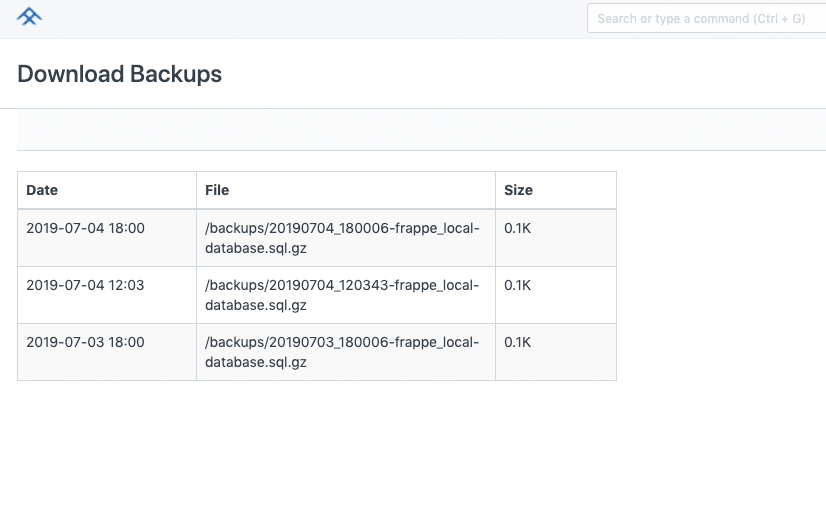Focus the search or type a command field
Image resolution: width=826 pixels, height=516 pixels.
705,19
